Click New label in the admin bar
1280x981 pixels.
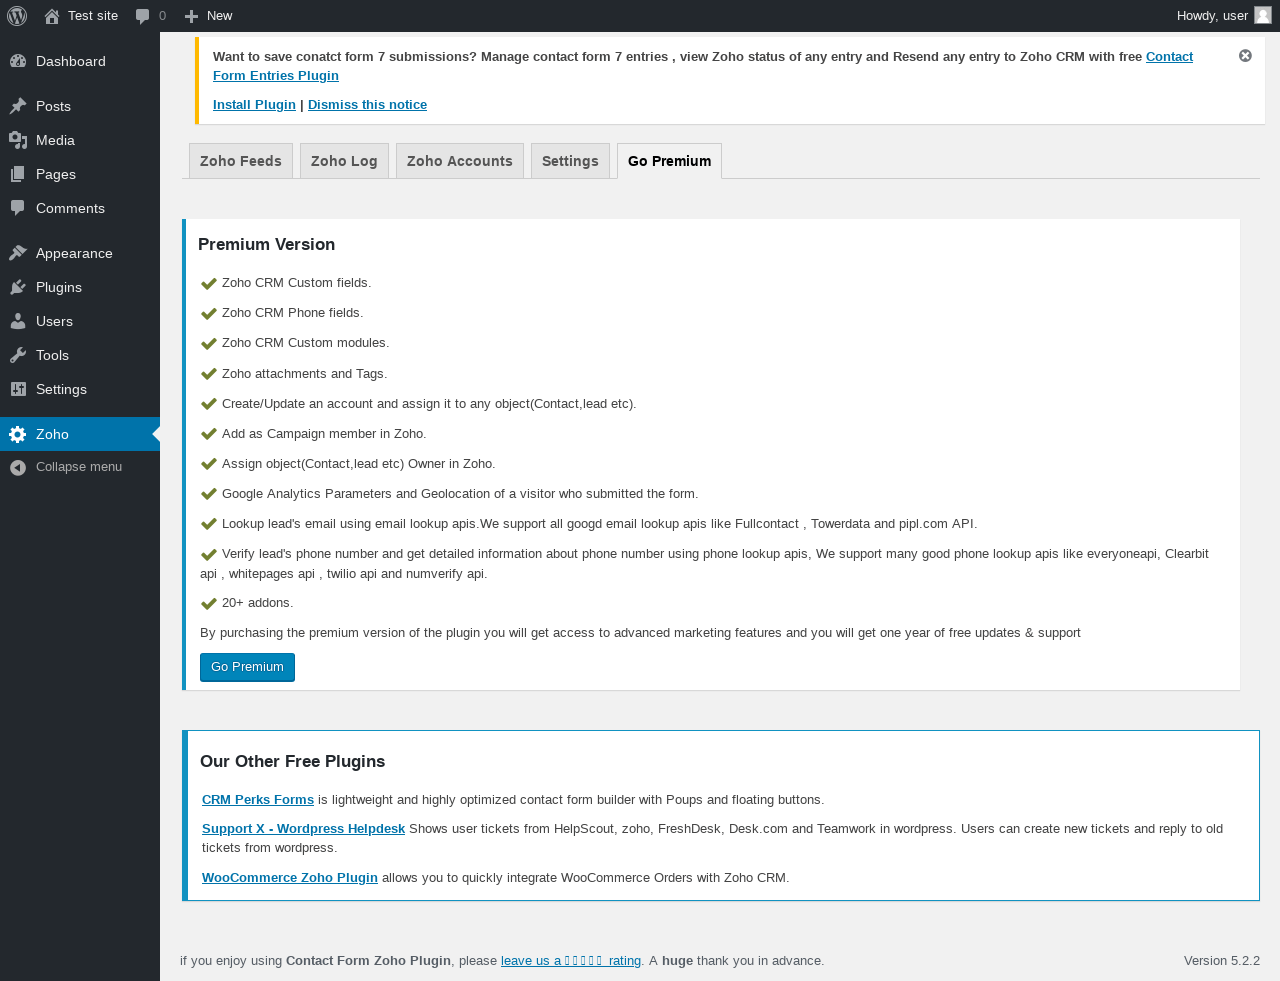point(219,16)
